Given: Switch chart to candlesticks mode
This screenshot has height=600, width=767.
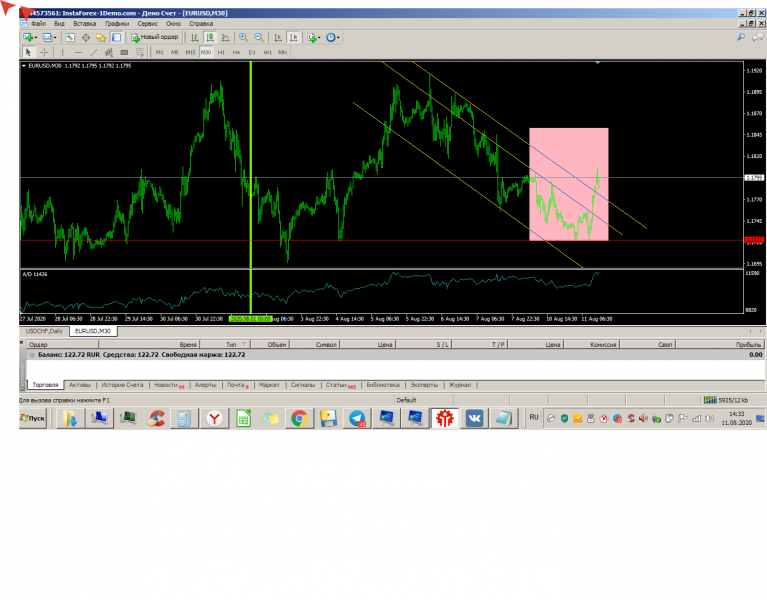Looking at the screenshot, I should pyautogui.click(x=210, y=37).
